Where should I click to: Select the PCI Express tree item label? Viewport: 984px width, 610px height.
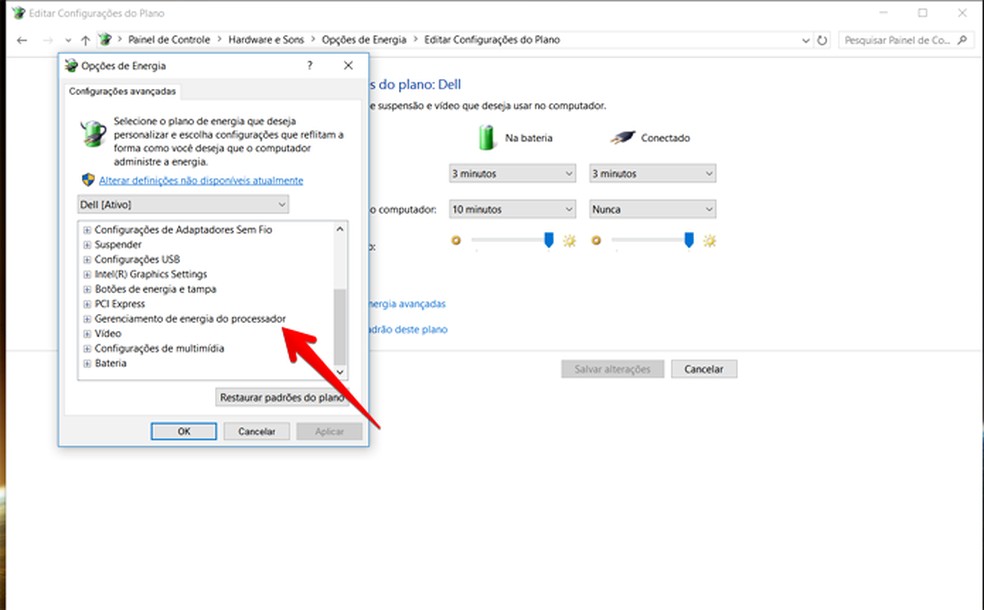120,304
